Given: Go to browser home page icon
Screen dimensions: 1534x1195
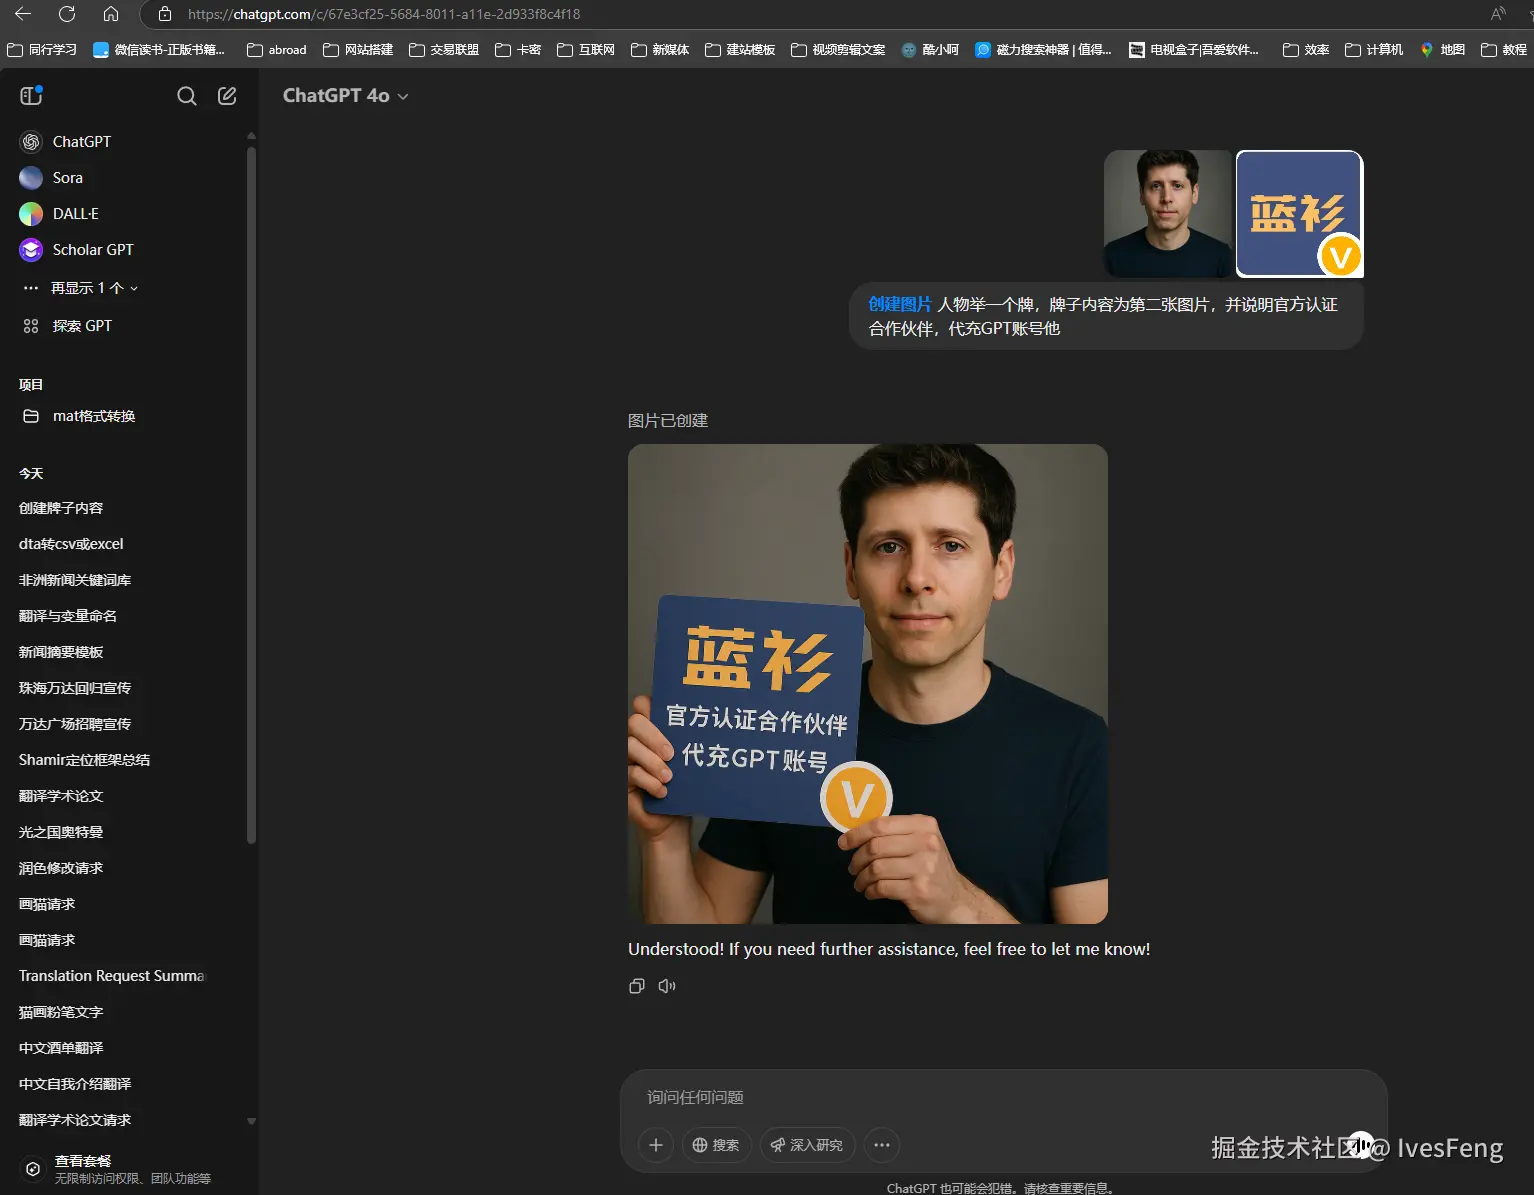Looking at the screenshot, I should coord(111,14).
